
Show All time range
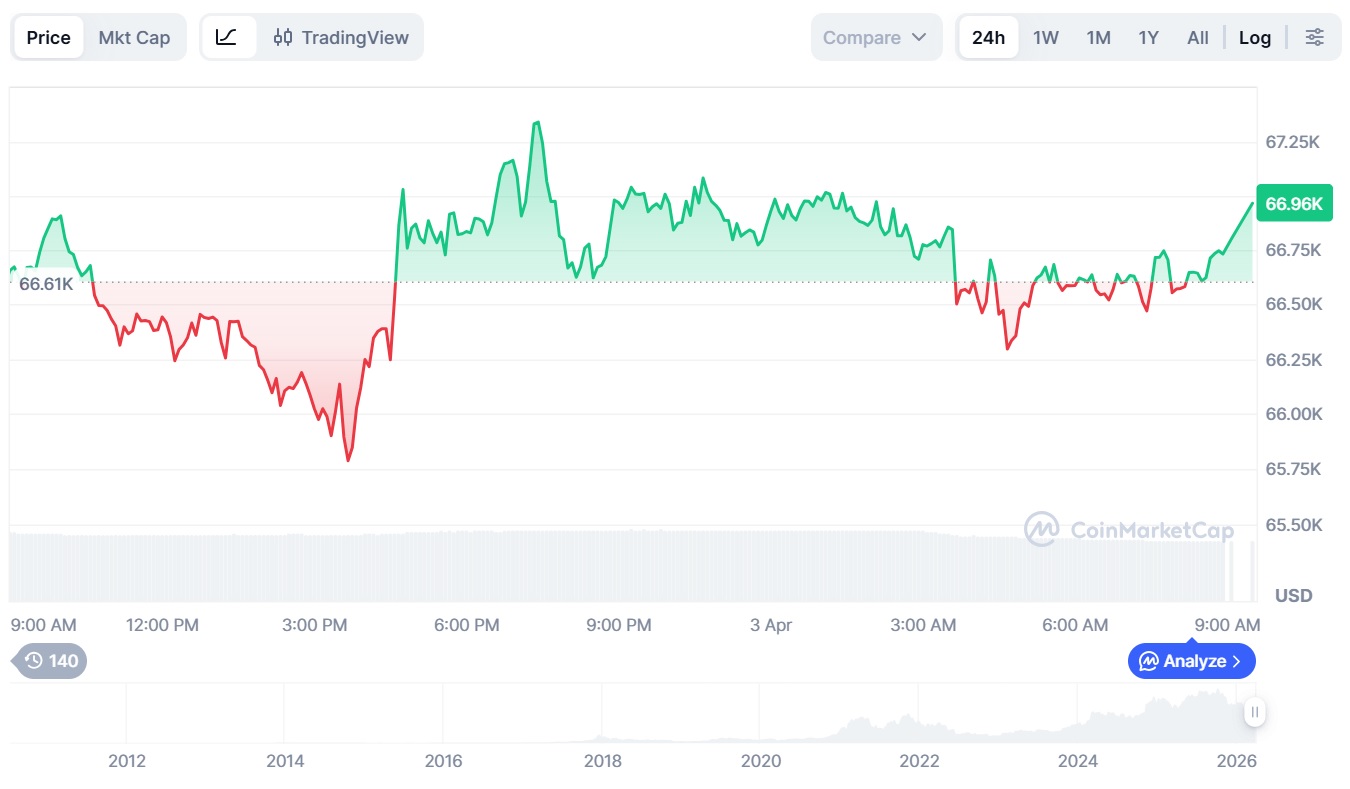pyautogui.click(x=1197, y=38)
